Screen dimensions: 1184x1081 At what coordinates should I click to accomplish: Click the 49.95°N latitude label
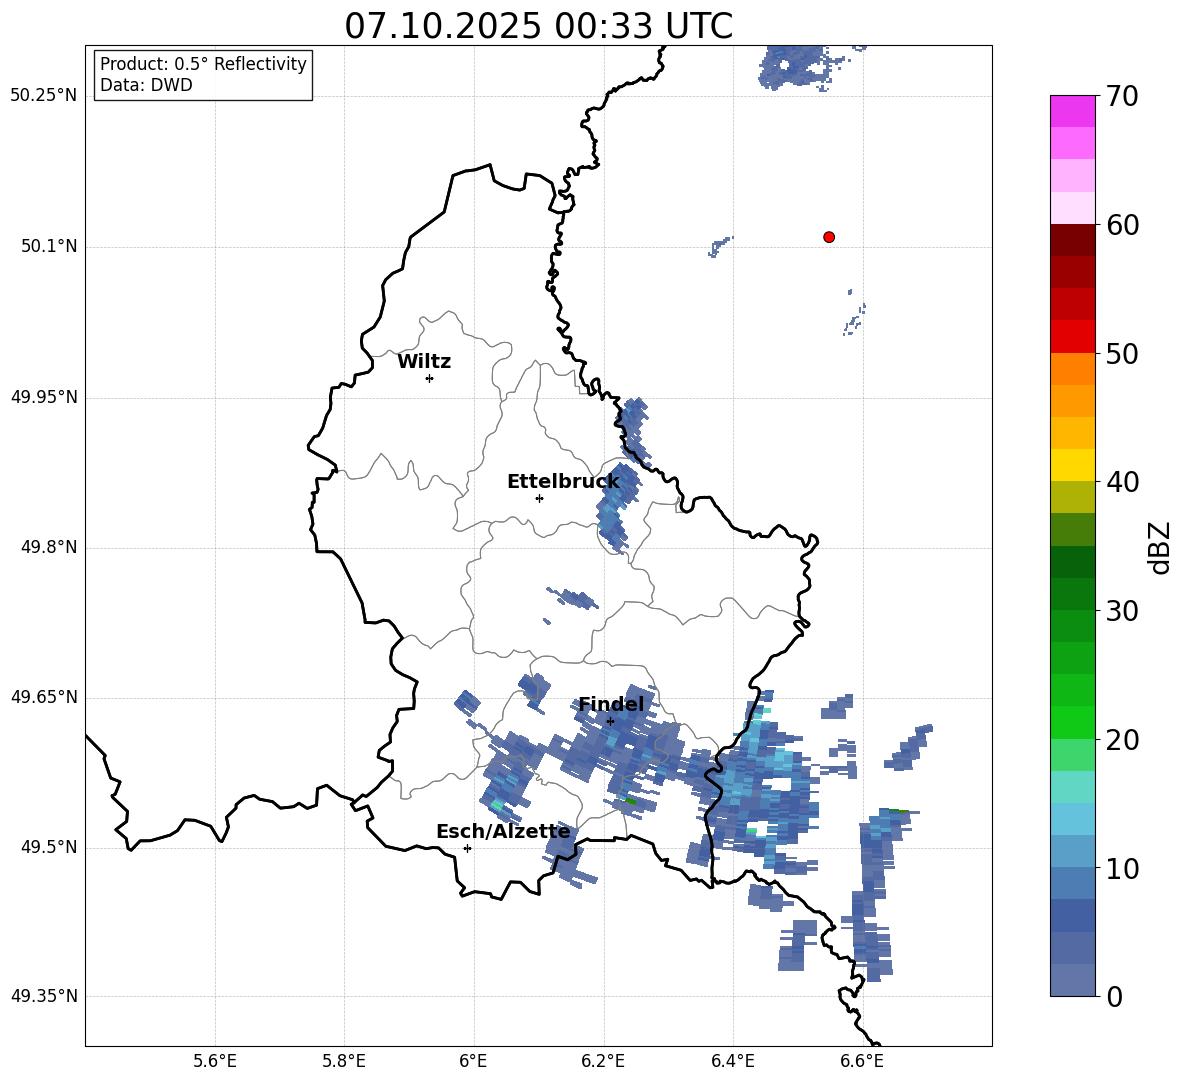44,397
